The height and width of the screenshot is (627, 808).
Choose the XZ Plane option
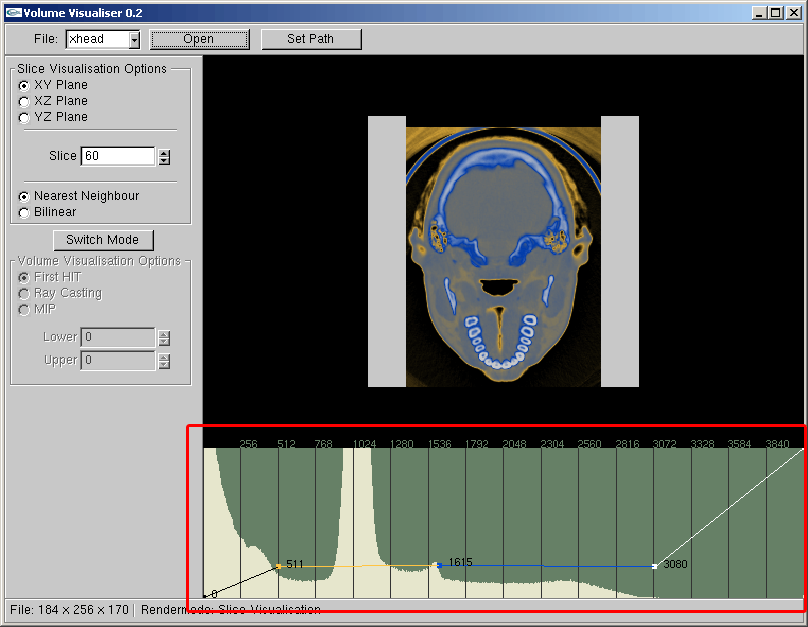(x=24, y=101)
